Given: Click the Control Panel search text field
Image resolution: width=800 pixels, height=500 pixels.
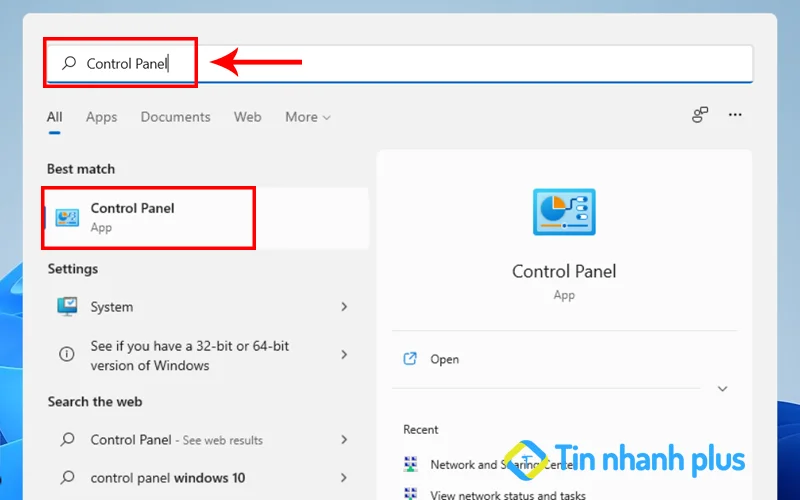Looking at the screenshot, I should click(399, 64).
